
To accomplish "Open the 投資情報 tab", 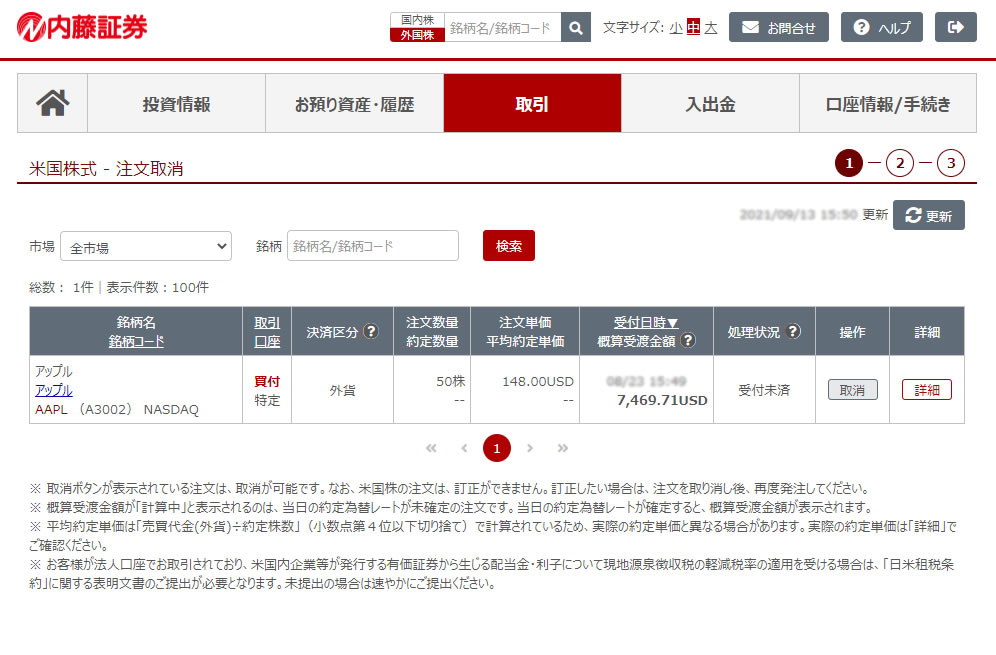I will [x=176, y=103].
